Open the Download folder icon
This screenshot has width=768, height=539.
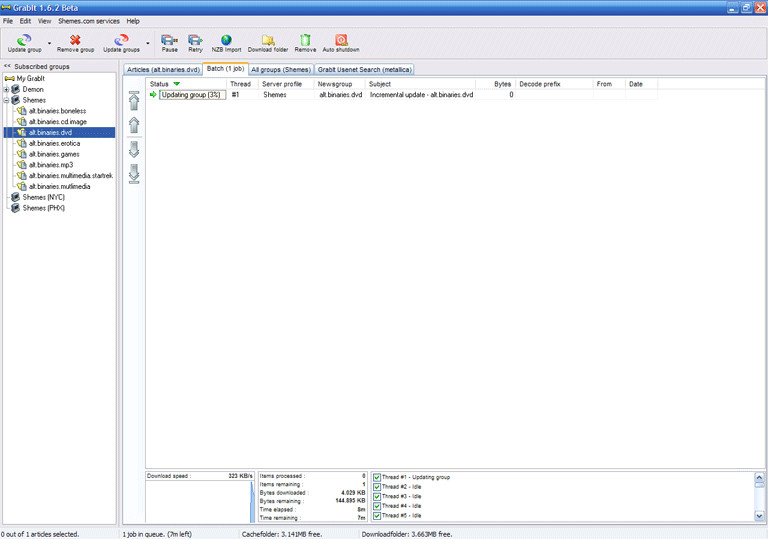[268, 40]
